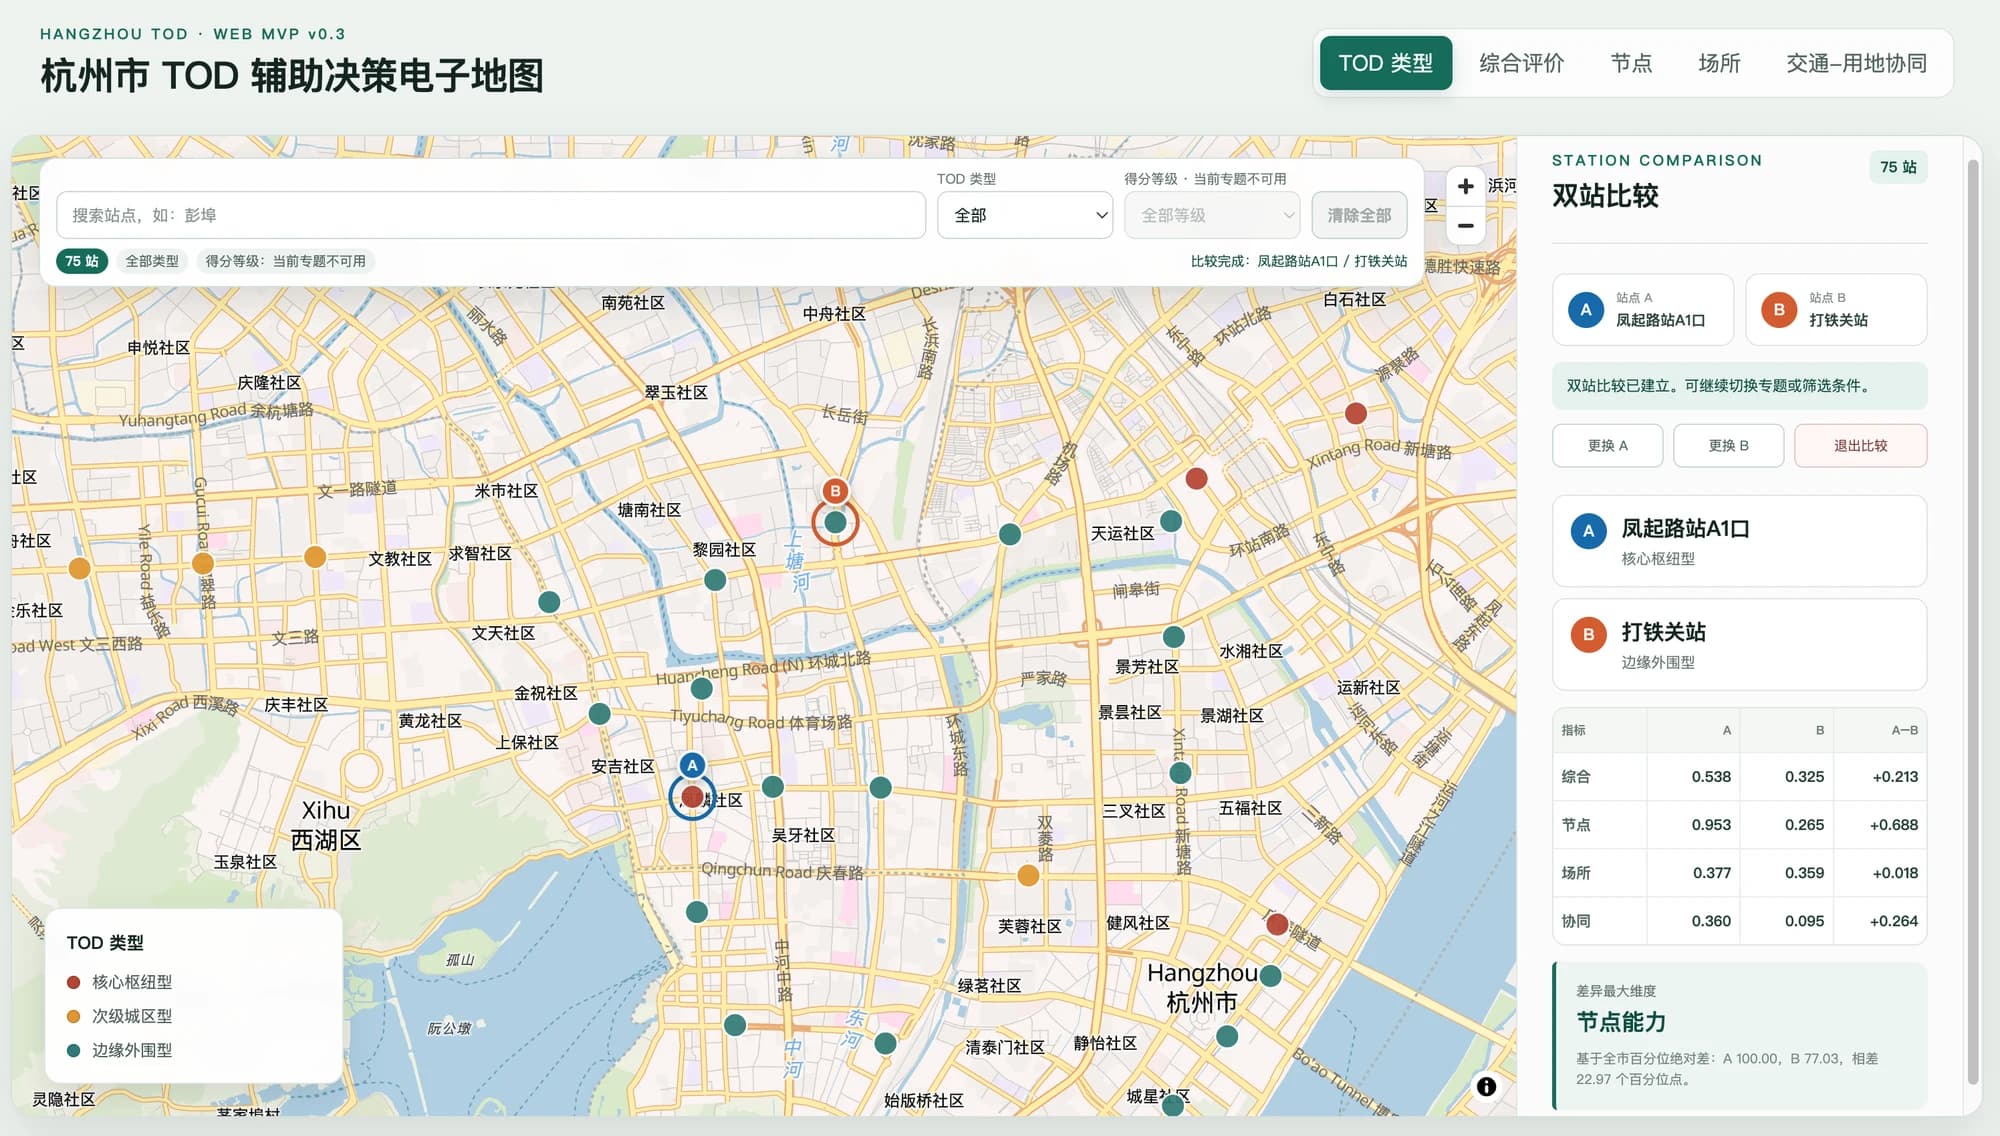
Task: Click the 退出比较 button
Action: pos(1860,446)
